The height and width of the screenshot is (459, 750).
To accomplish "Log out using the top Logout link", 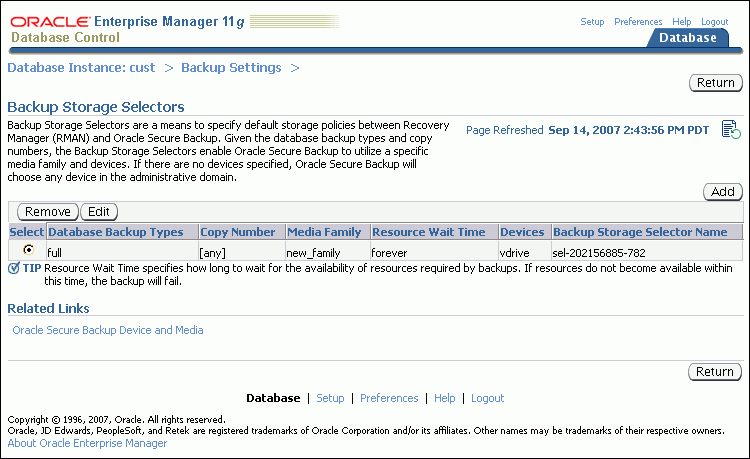I will click(715, 22).
